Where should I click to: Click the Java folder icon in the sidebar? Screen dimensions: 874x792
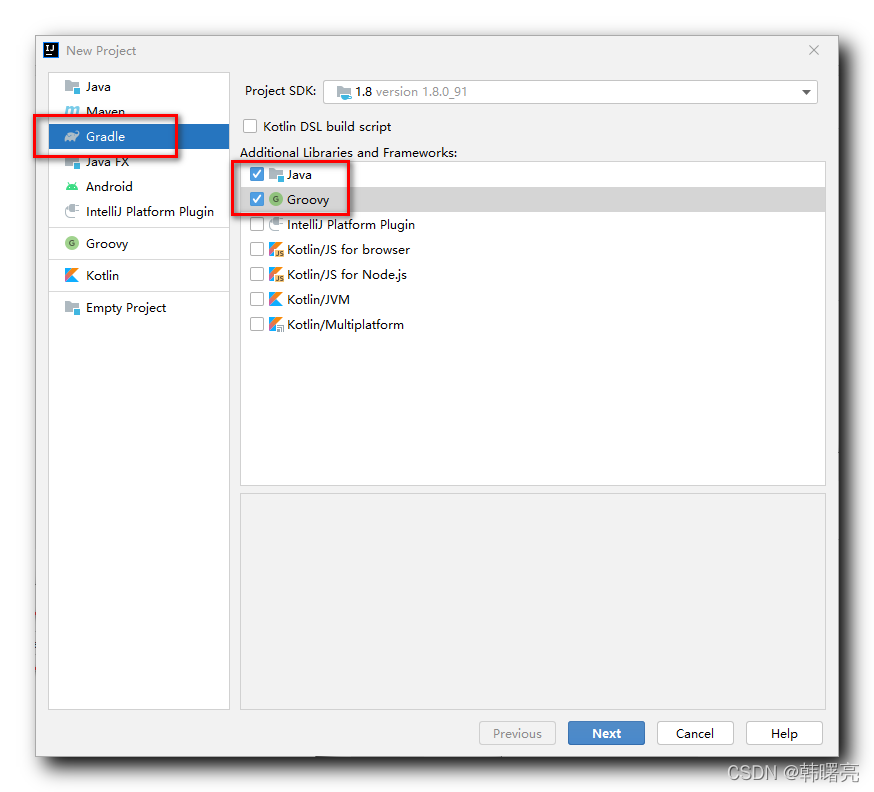pyautogui.click(x=72, y=86)
